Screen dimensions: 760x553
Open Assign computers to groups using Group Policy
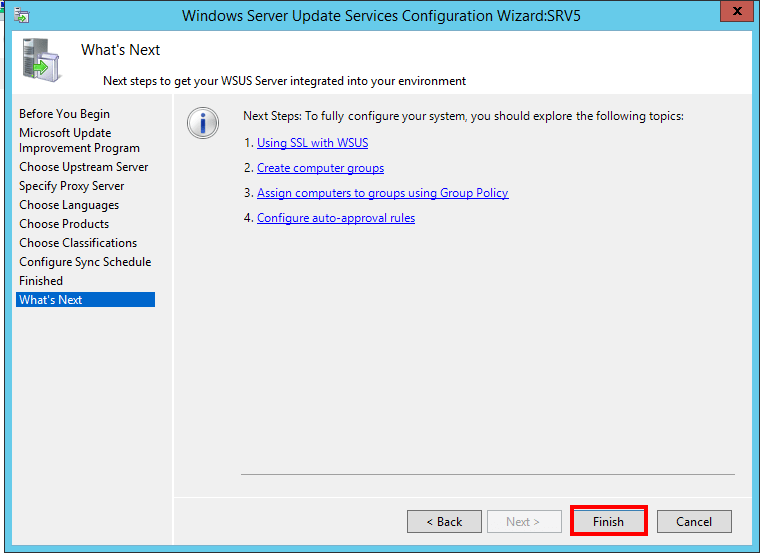pos(382,193)
